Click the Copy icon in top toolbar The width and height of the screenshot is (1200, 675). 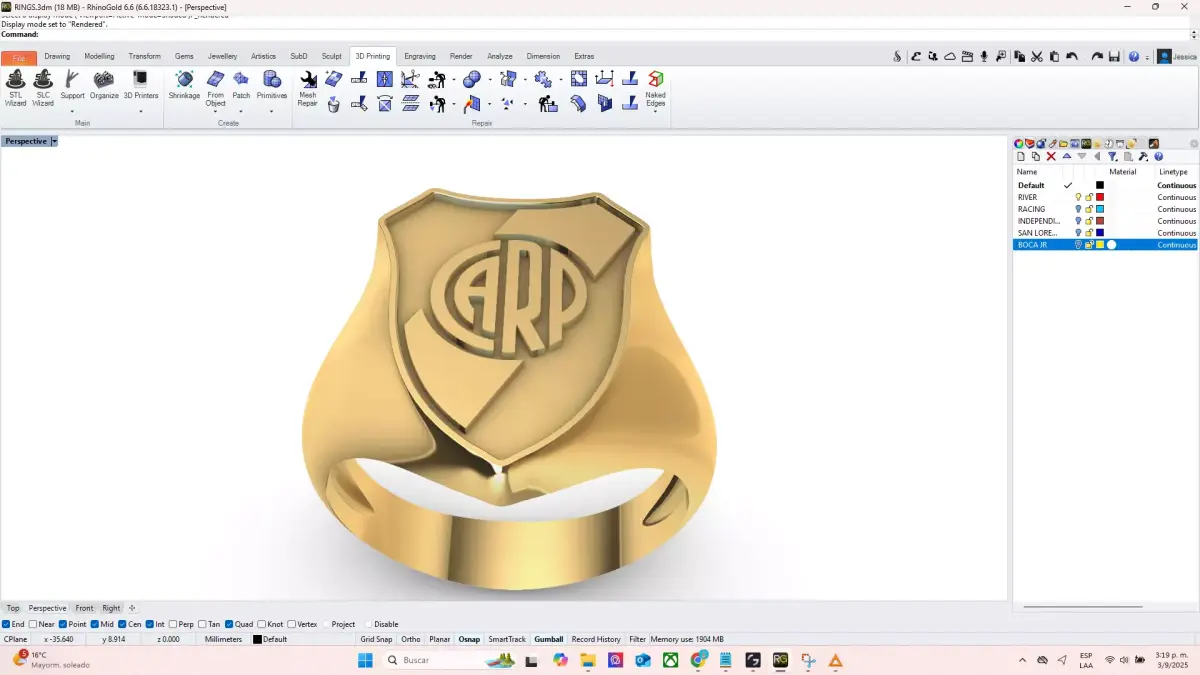tap(1019, 57)
